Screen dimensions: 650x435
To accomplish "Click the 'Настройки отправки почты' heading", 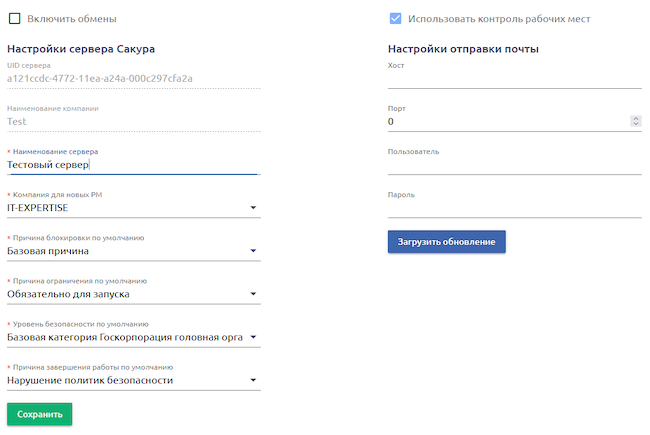I will click(x=463, y=49).
